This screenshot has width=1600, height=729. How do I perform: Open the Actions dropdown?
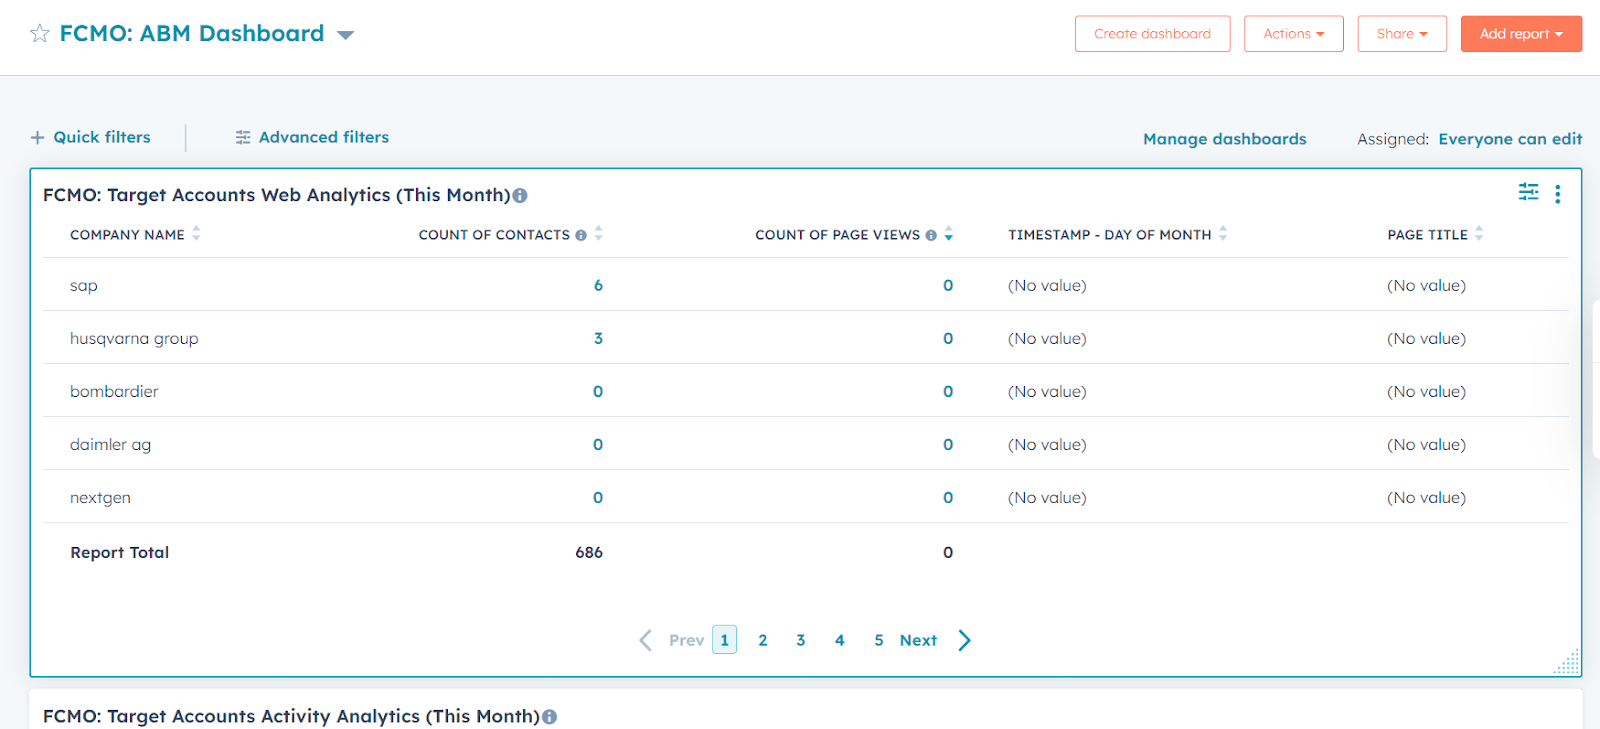point(1293,34)
